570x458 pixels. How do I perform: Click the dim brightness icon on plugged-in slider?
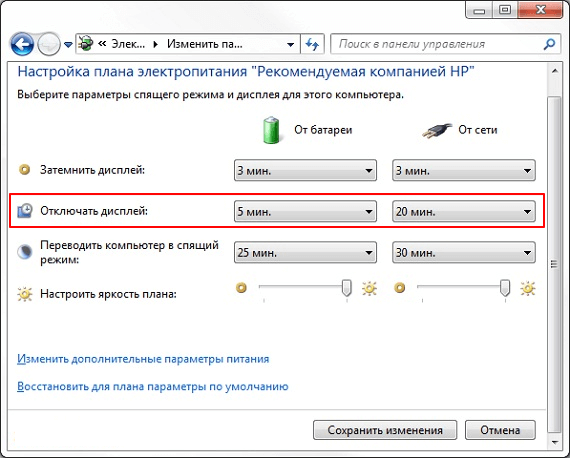399,288
